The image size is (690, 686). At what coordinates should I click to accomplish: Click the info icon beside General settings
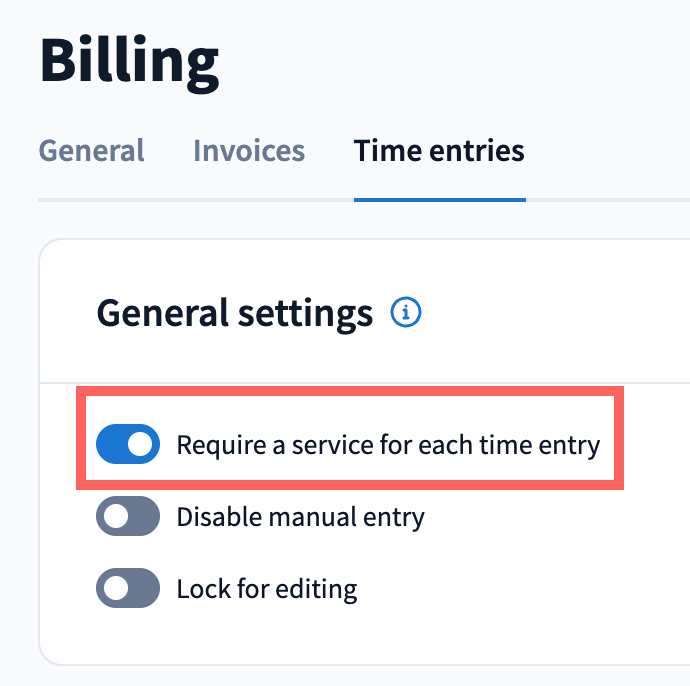click(406, 313)
